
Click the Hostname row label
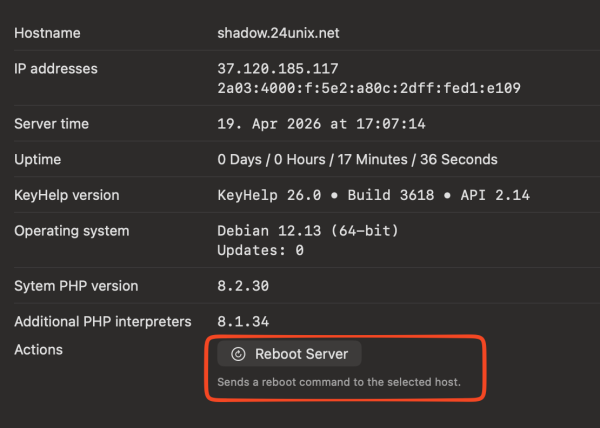tap(47, 33)
